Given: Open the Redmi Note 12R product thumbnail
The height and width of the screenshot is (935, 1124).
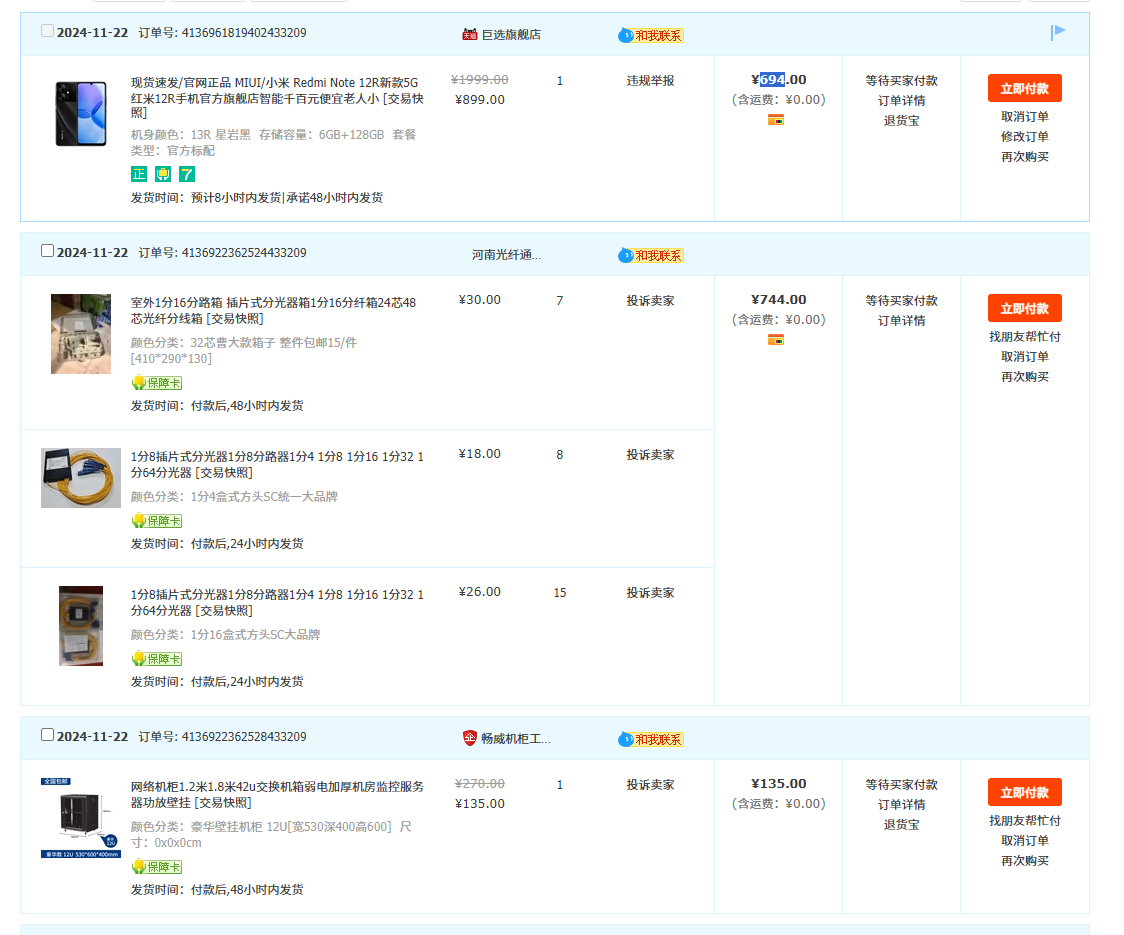Looking at the screenshot, I should 81,113.
